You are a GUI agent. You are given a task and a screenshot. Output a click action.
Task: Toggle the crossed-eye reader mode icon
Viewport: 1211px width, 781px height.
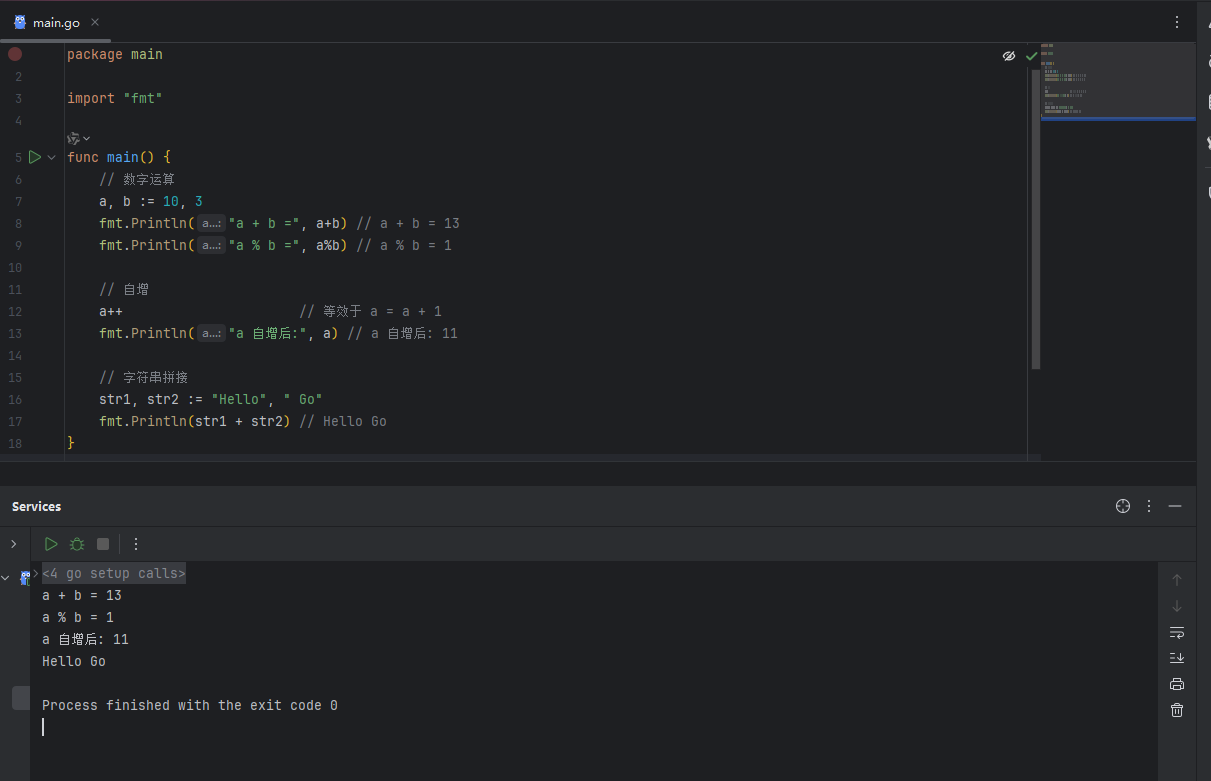pyautogui.click(x=1009, y=56)
